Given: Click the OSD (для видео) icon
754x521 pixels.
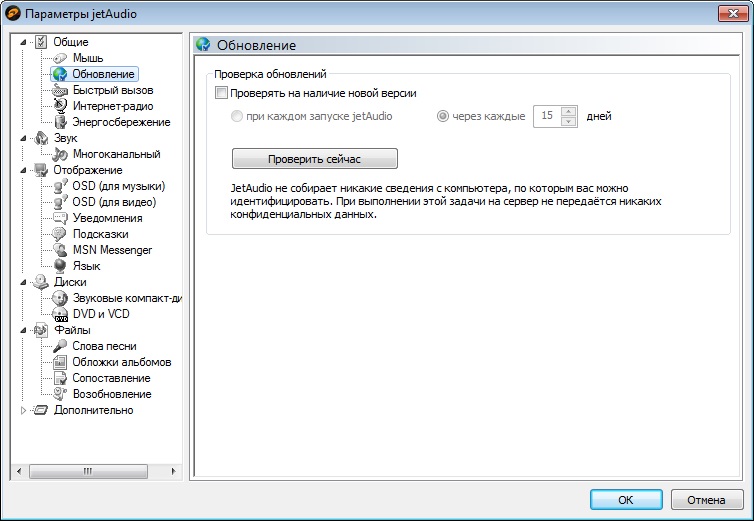Looking at the screenshot, I should [x=60, y=202].
